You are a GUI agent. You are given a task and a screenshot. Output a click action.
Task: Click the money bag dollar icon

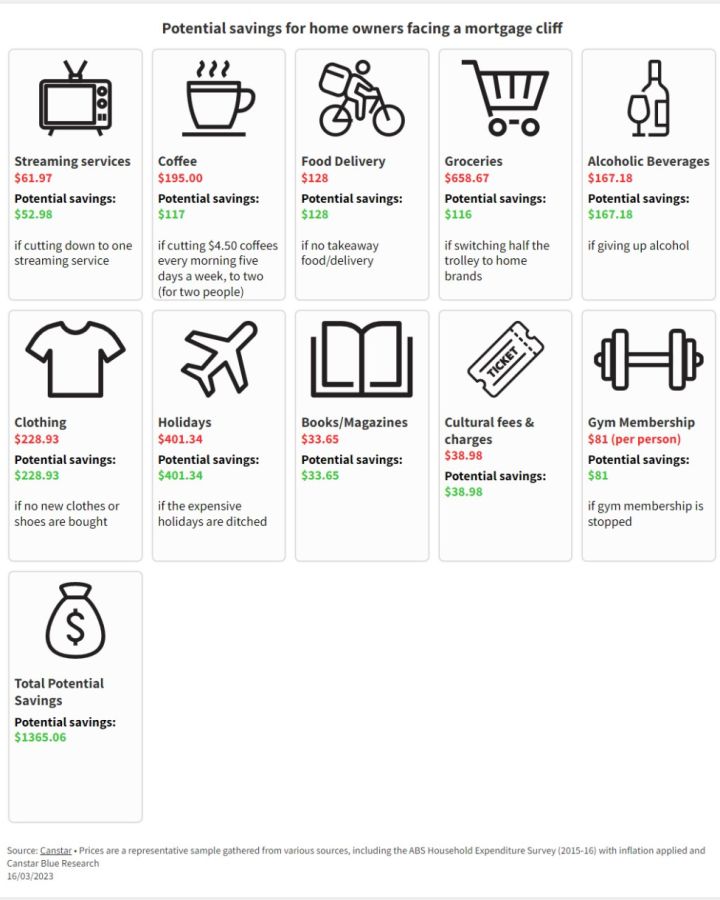point(75,620)
